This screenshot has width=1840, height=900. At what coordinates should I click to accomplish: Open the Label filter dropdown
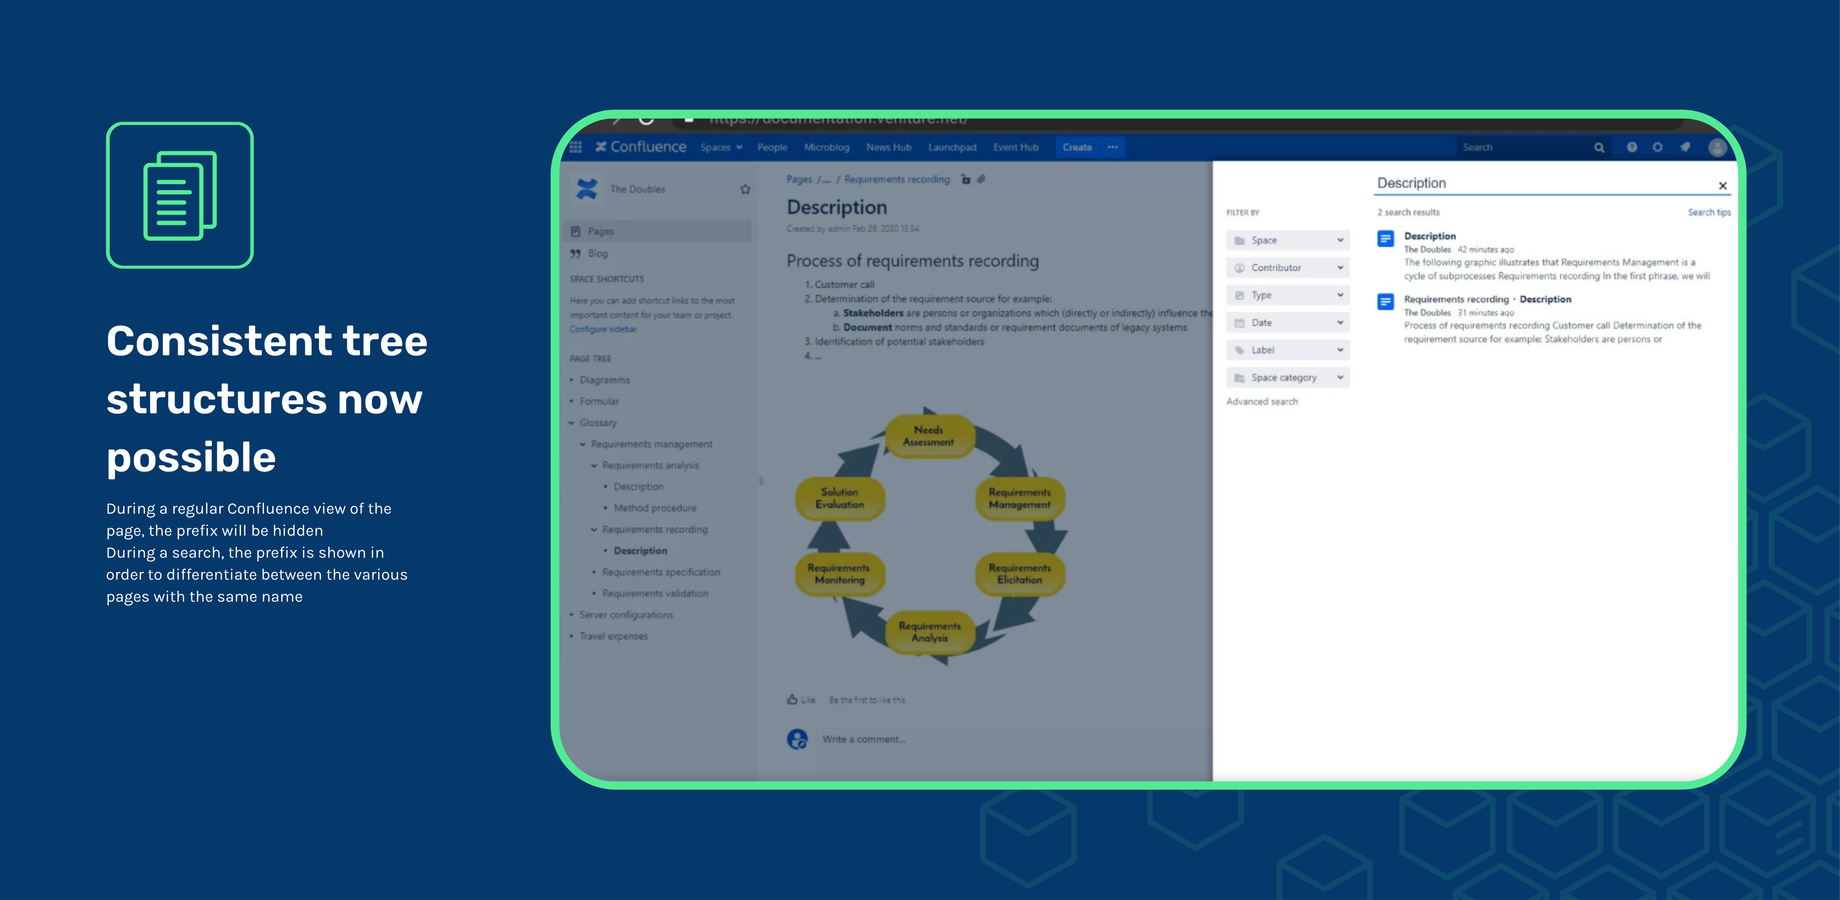[1288, 350]
